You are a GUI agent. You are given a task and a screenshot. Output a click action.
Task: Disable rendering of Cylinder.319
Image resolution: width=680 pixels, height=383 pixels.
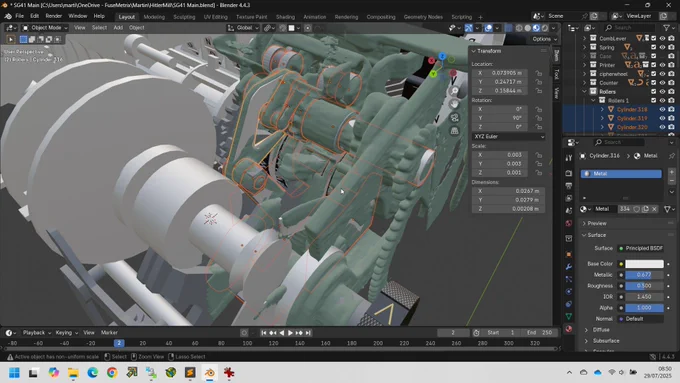pyautogui.click(x=671, y=118)
